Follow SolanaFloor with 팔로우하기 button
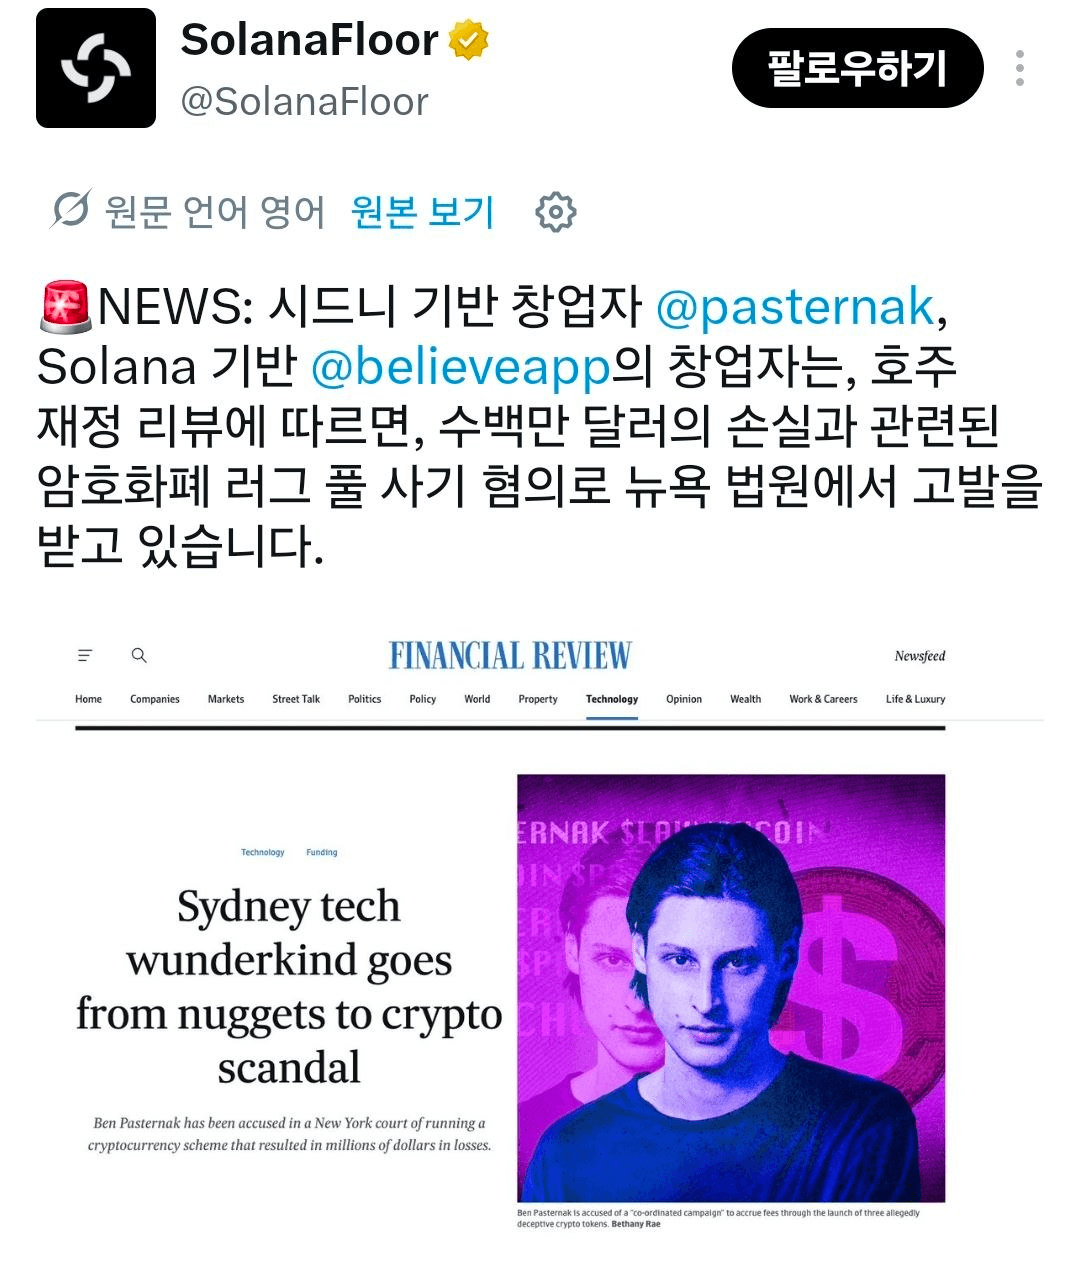 coord(857,68)
